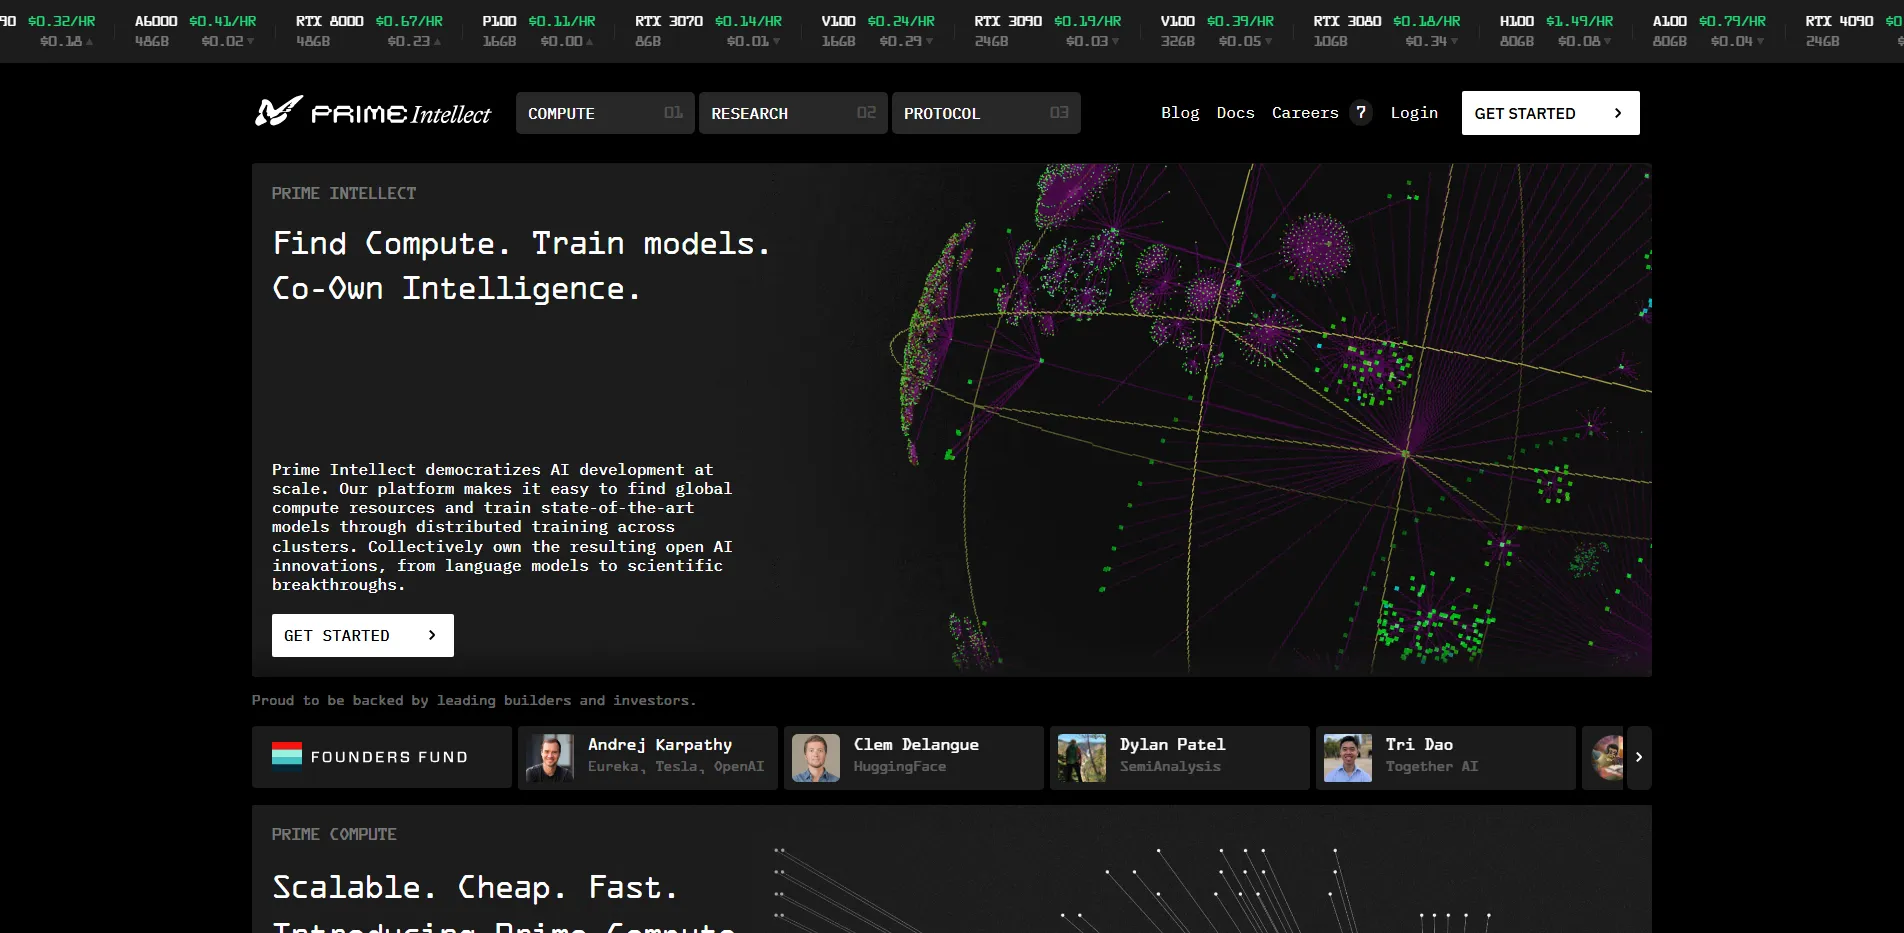Click the Careers open positions badge 7
Image resolution: width=1904 pixels, height=933 pixels.
1360,113
